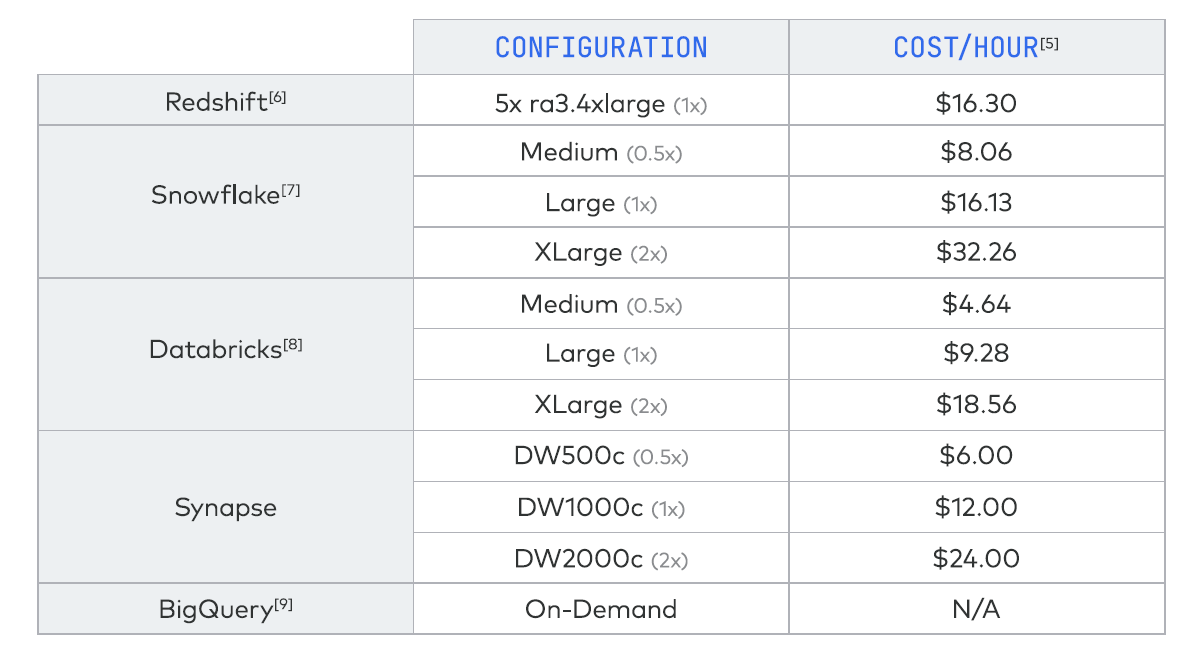This screenshot has height=663, width=1197.
Task: Click the 5x ra3.4xlarge configuration cell
Action: click(601, 103)
